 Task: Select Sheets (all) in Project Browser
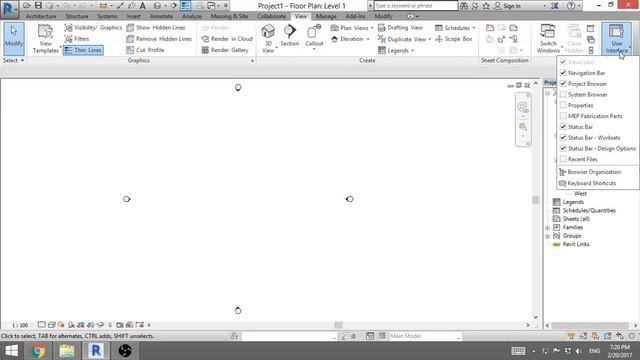tap(576, 219)
